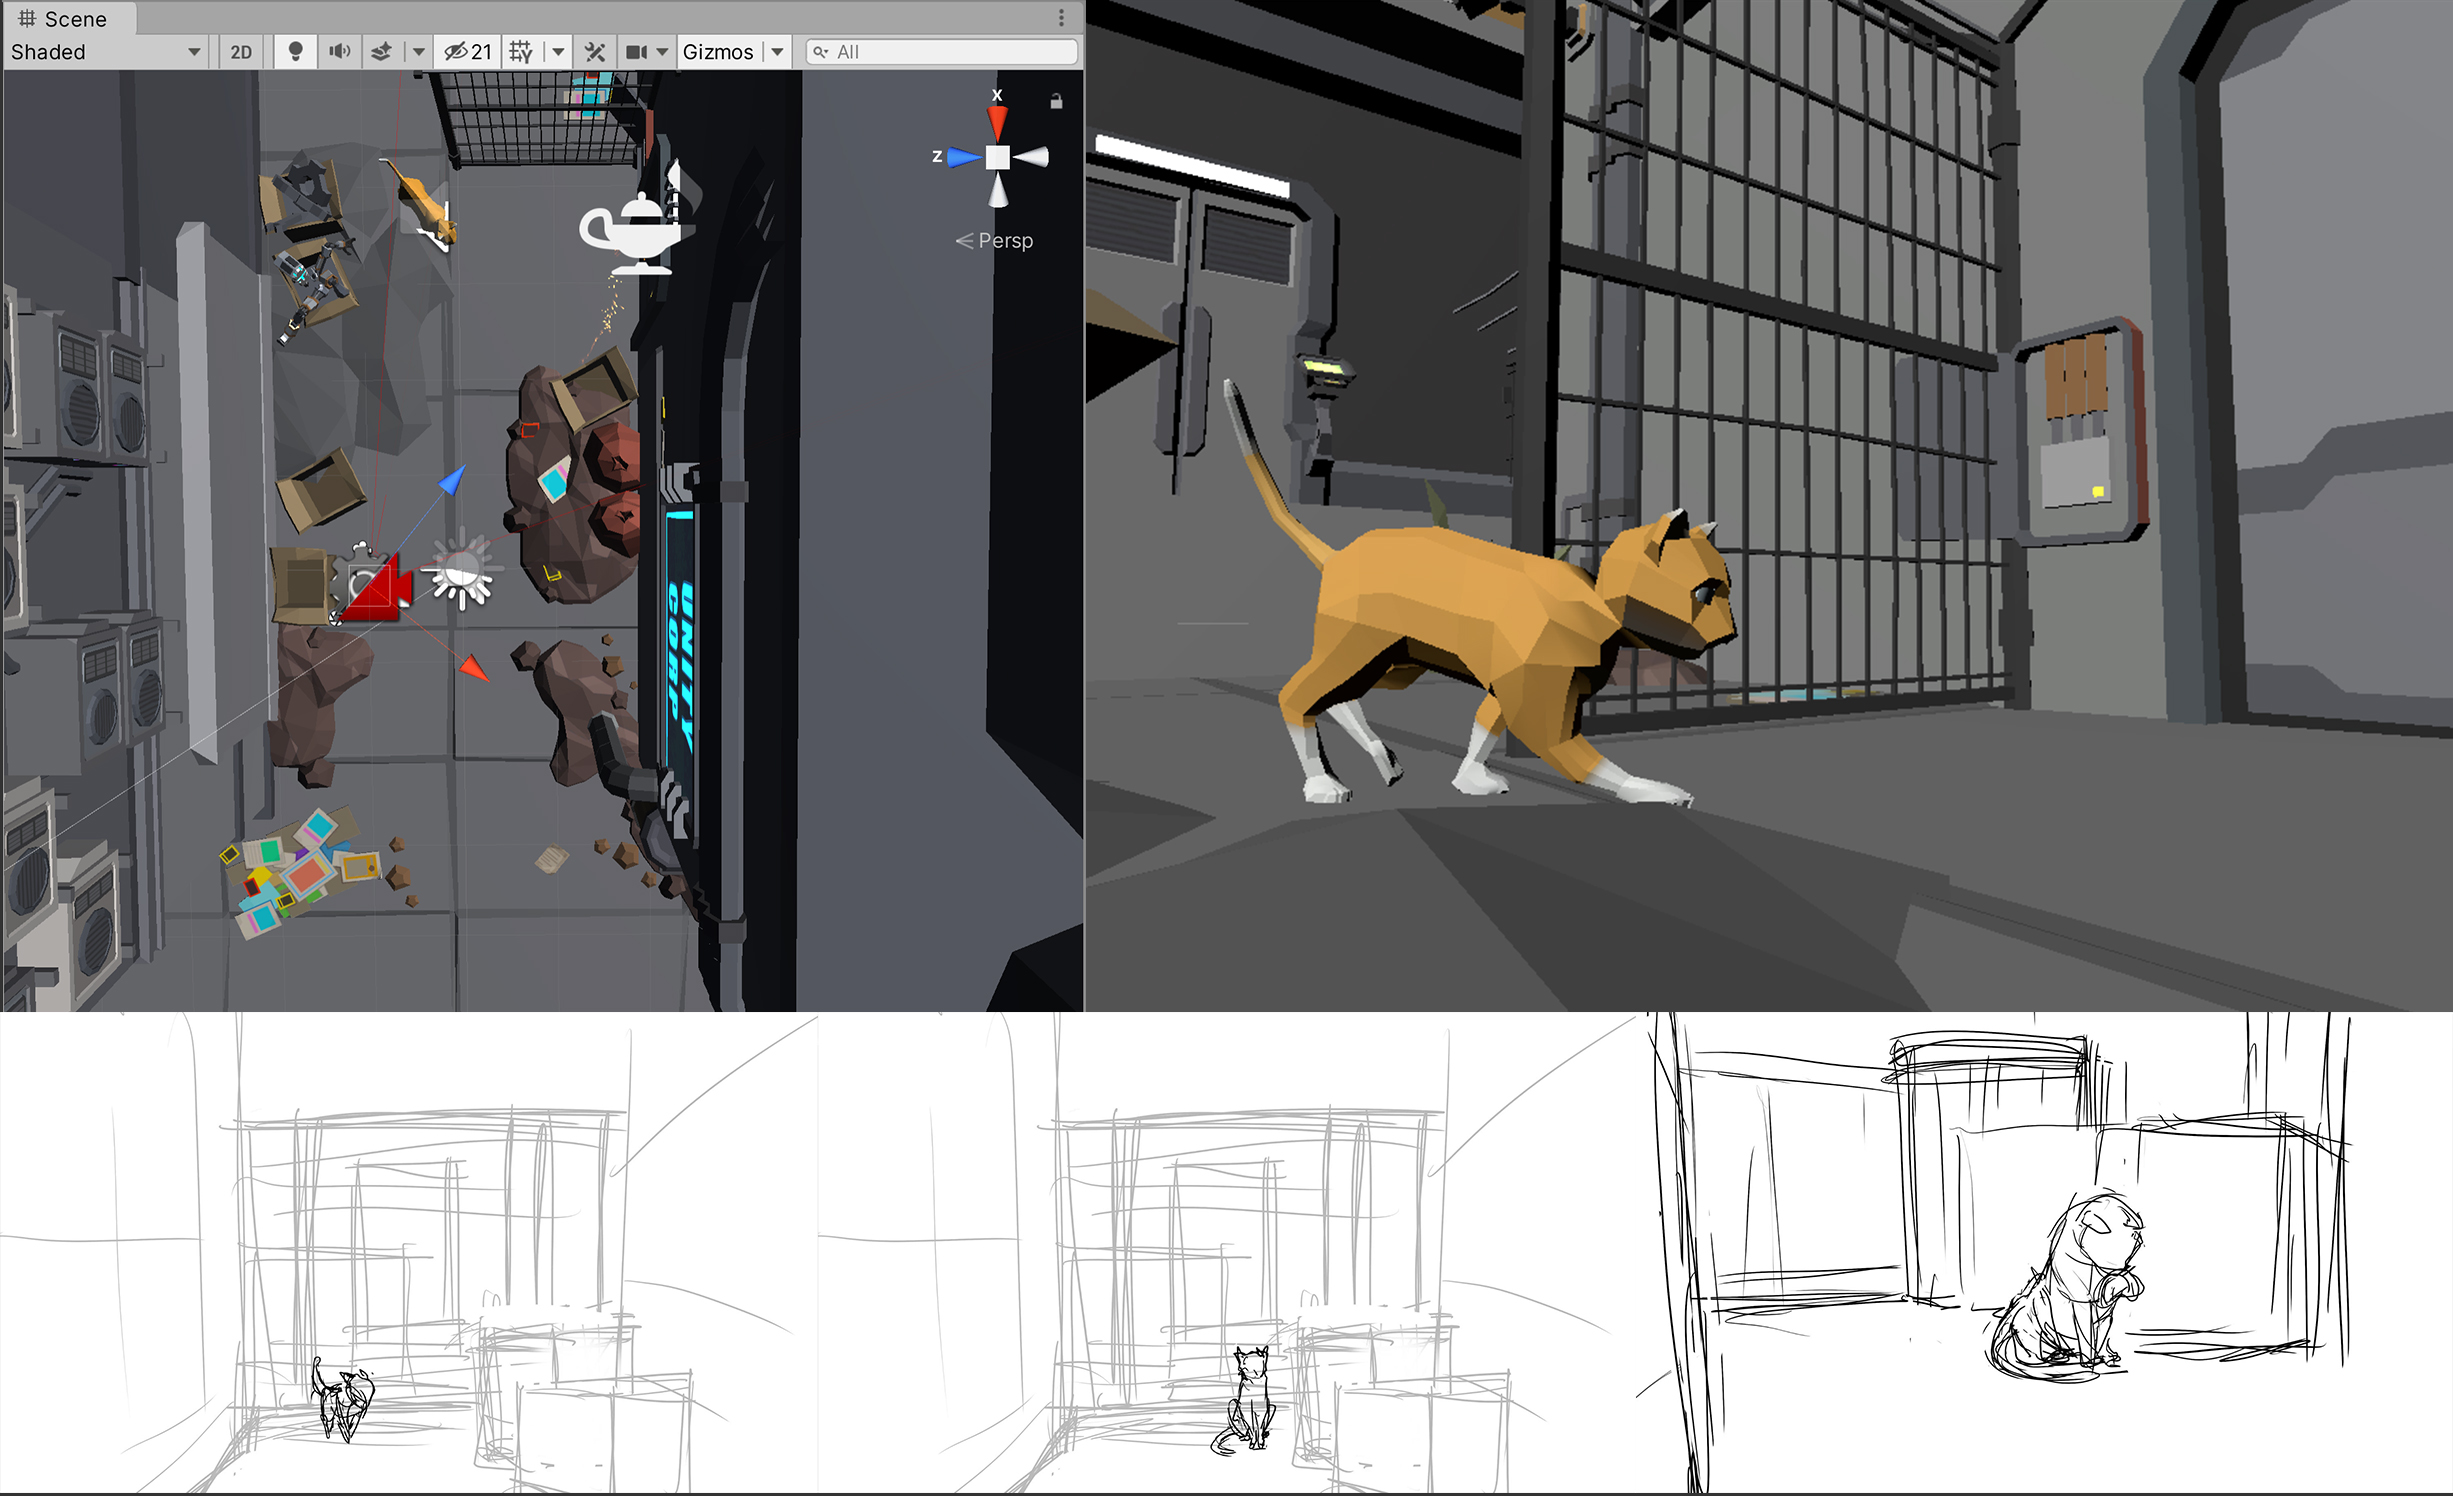Viewport: 2453px width, 1496px height.
Task: Toggle scene audio with the speaker icon
Action: [340, 52]
